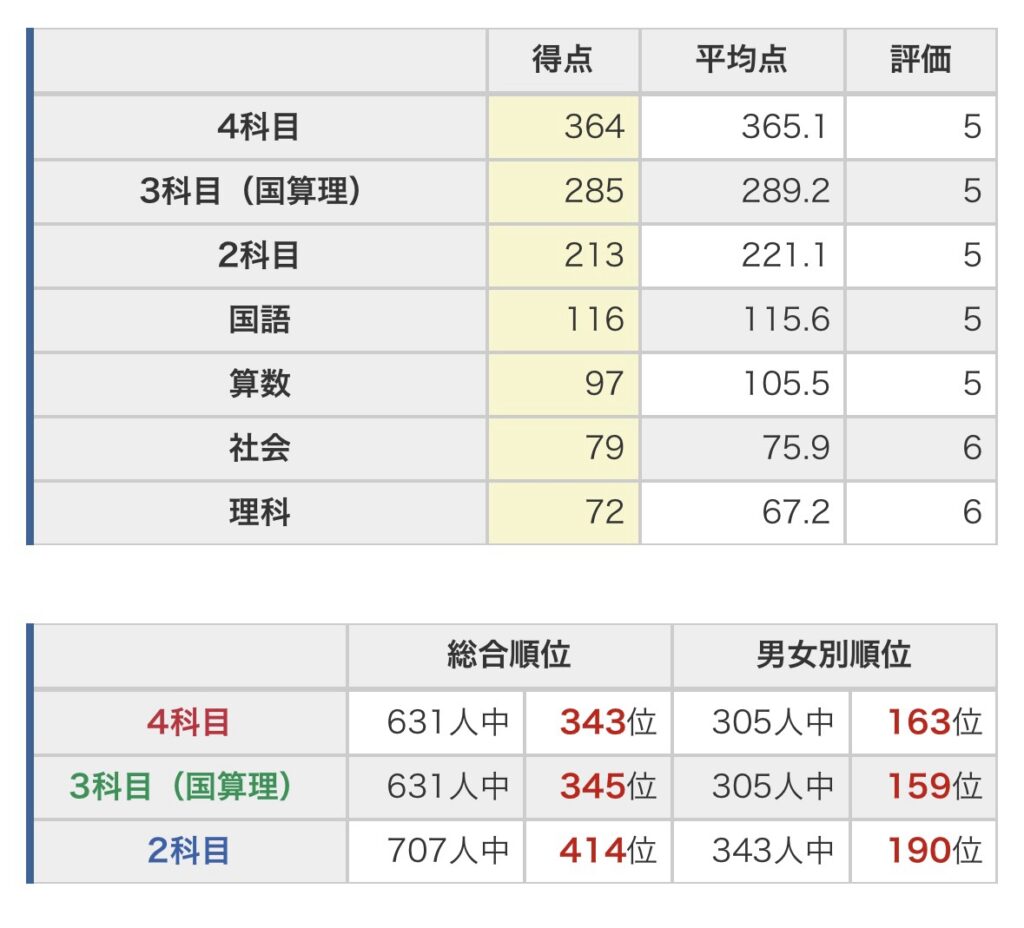Click the 国語 row label
Screen dimensions: 1024x928
pos(259,319)
